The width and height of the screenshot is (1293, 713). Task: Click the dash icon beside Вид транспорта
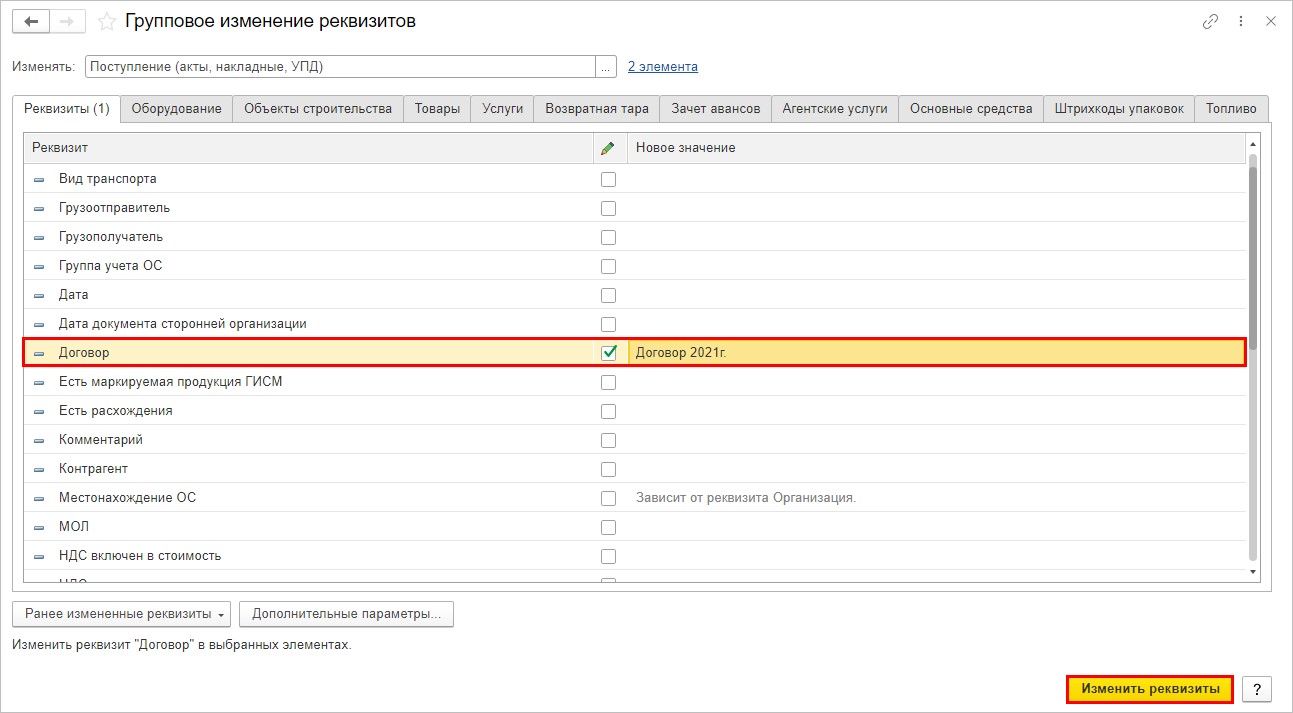point(39,180)
